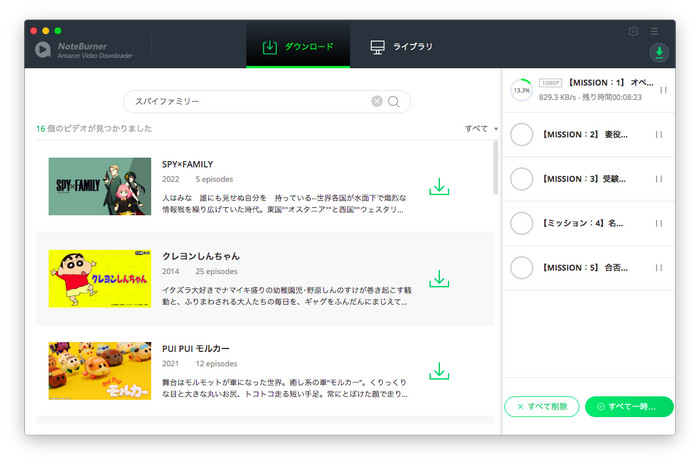Click the '16 個のビデオが見つかりました' result count
Image resolution: width=700 pixels, height=464 pixels.
click(x=94, y=129)
